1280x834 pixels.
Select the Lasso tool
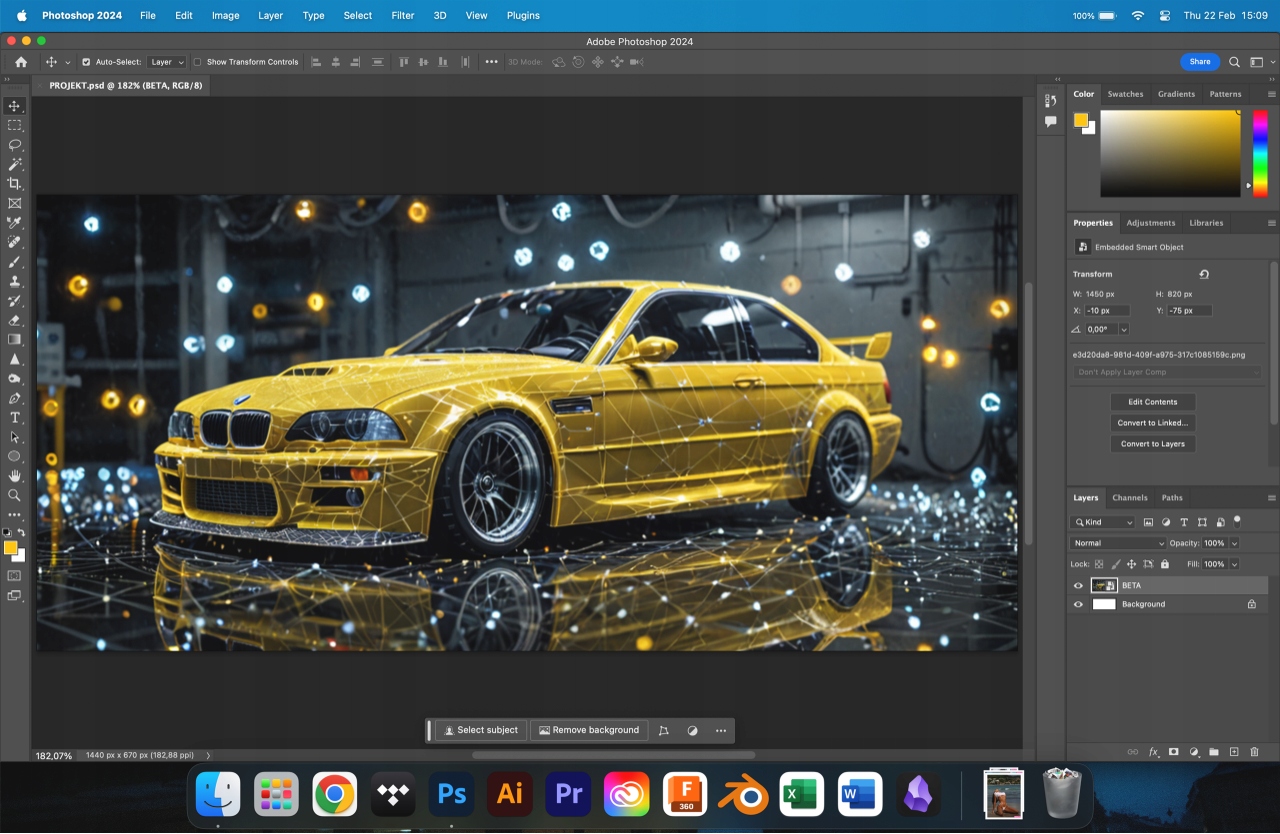pyautogui.click(x=14, y=145)
